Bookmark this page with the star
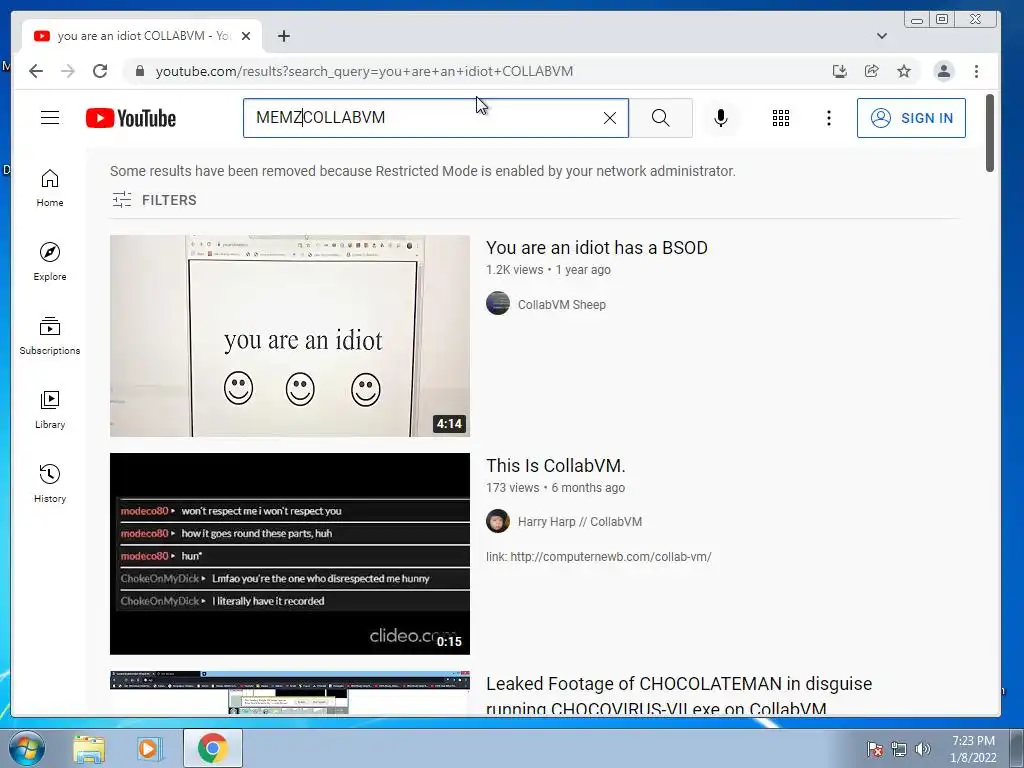The image size is (1024, 768). pos(904,71)
